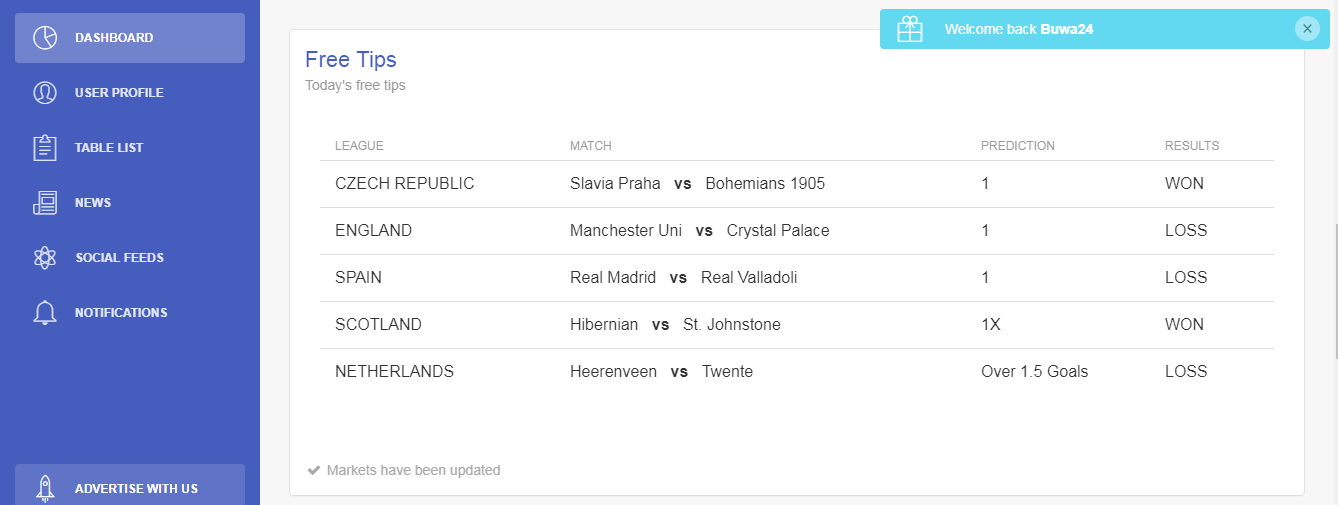Click the Free Tips card heading
Viewport: 1338px width, 505px height.
tap(351, 60)
